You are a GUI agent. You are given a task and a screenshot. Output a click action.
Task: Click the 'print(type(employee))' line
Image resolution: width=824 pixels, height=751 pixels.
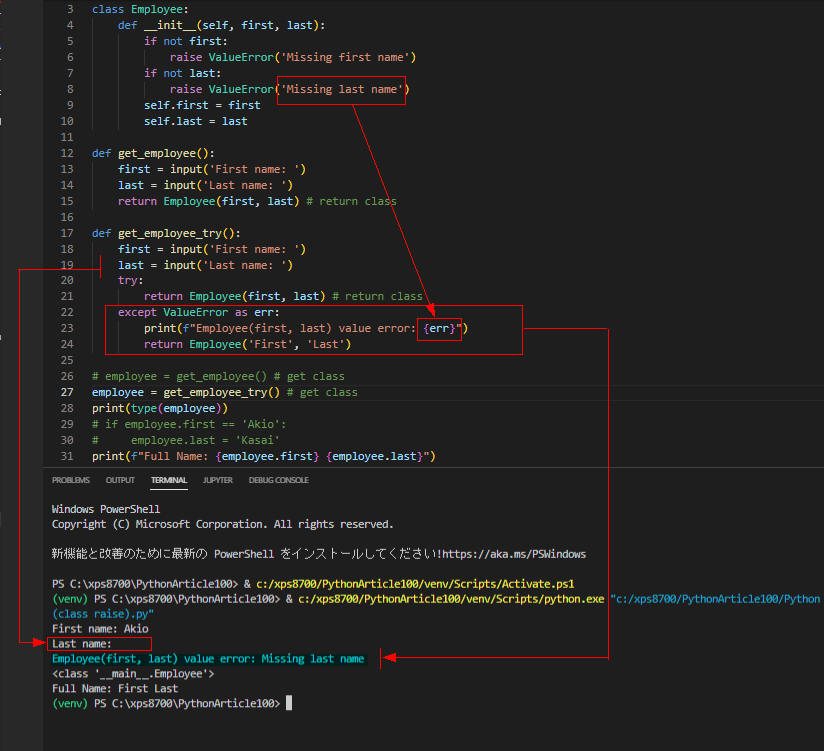[160, 408]
